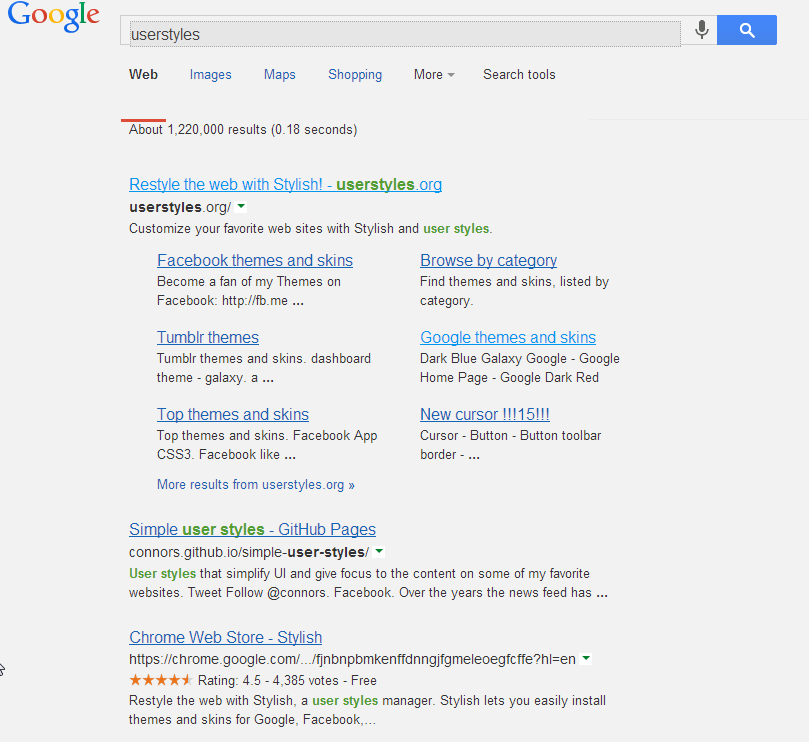809x742 pixels.
Task: Click the Google logo
Action: pos(53,18)
